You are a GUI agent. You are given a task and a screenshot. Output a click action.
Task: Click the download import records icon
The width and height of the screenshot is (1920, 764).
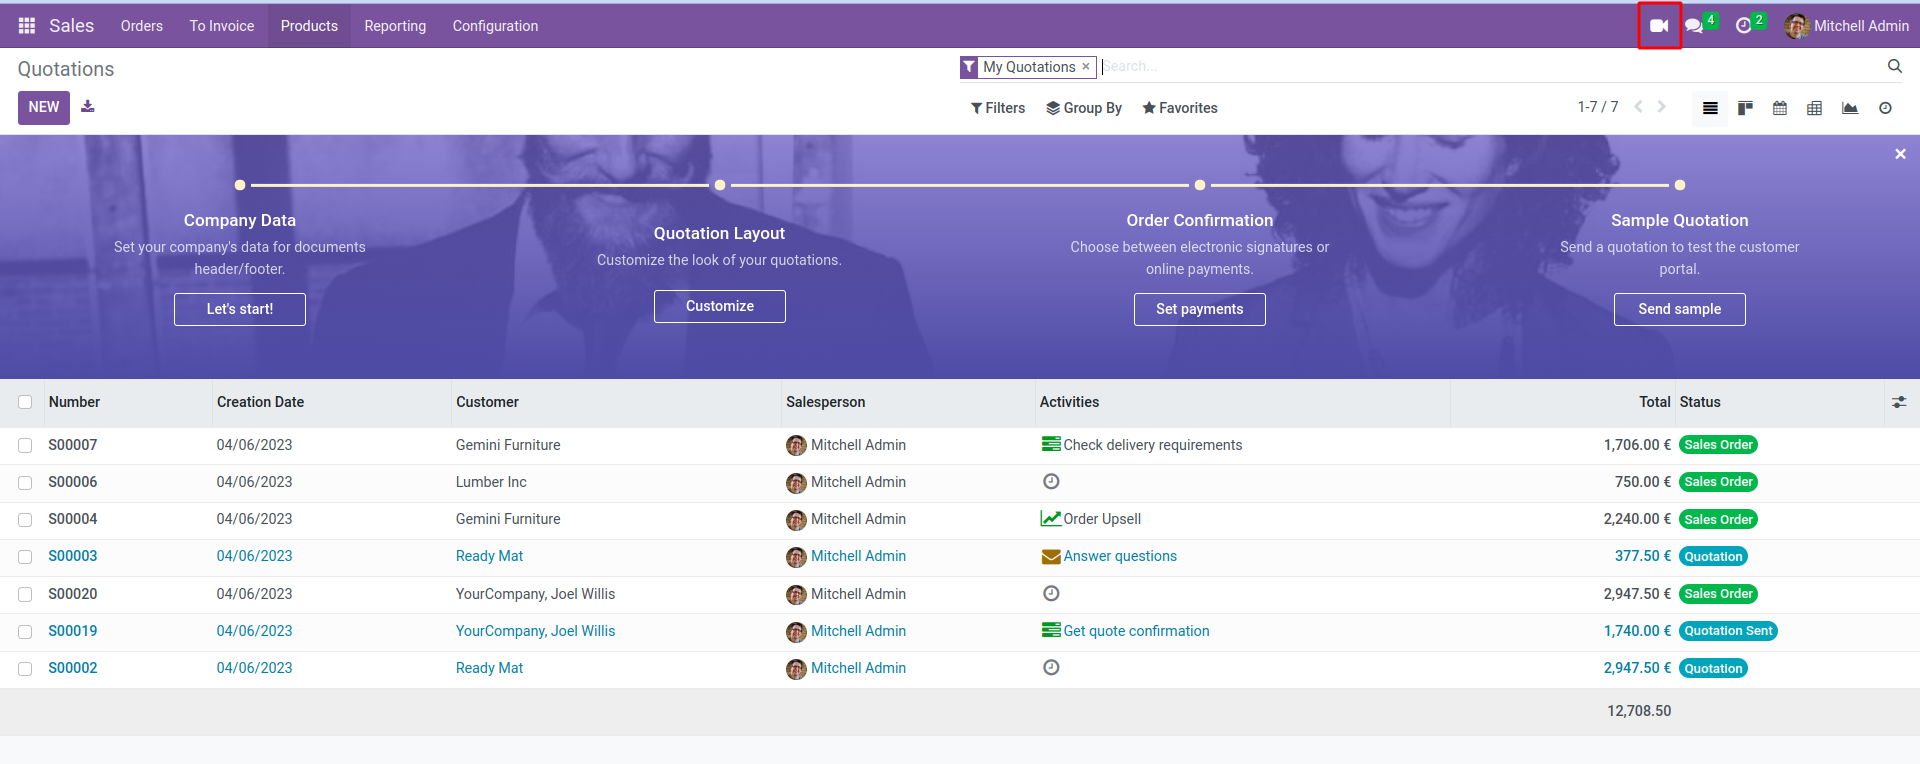[x=88, y=107]
